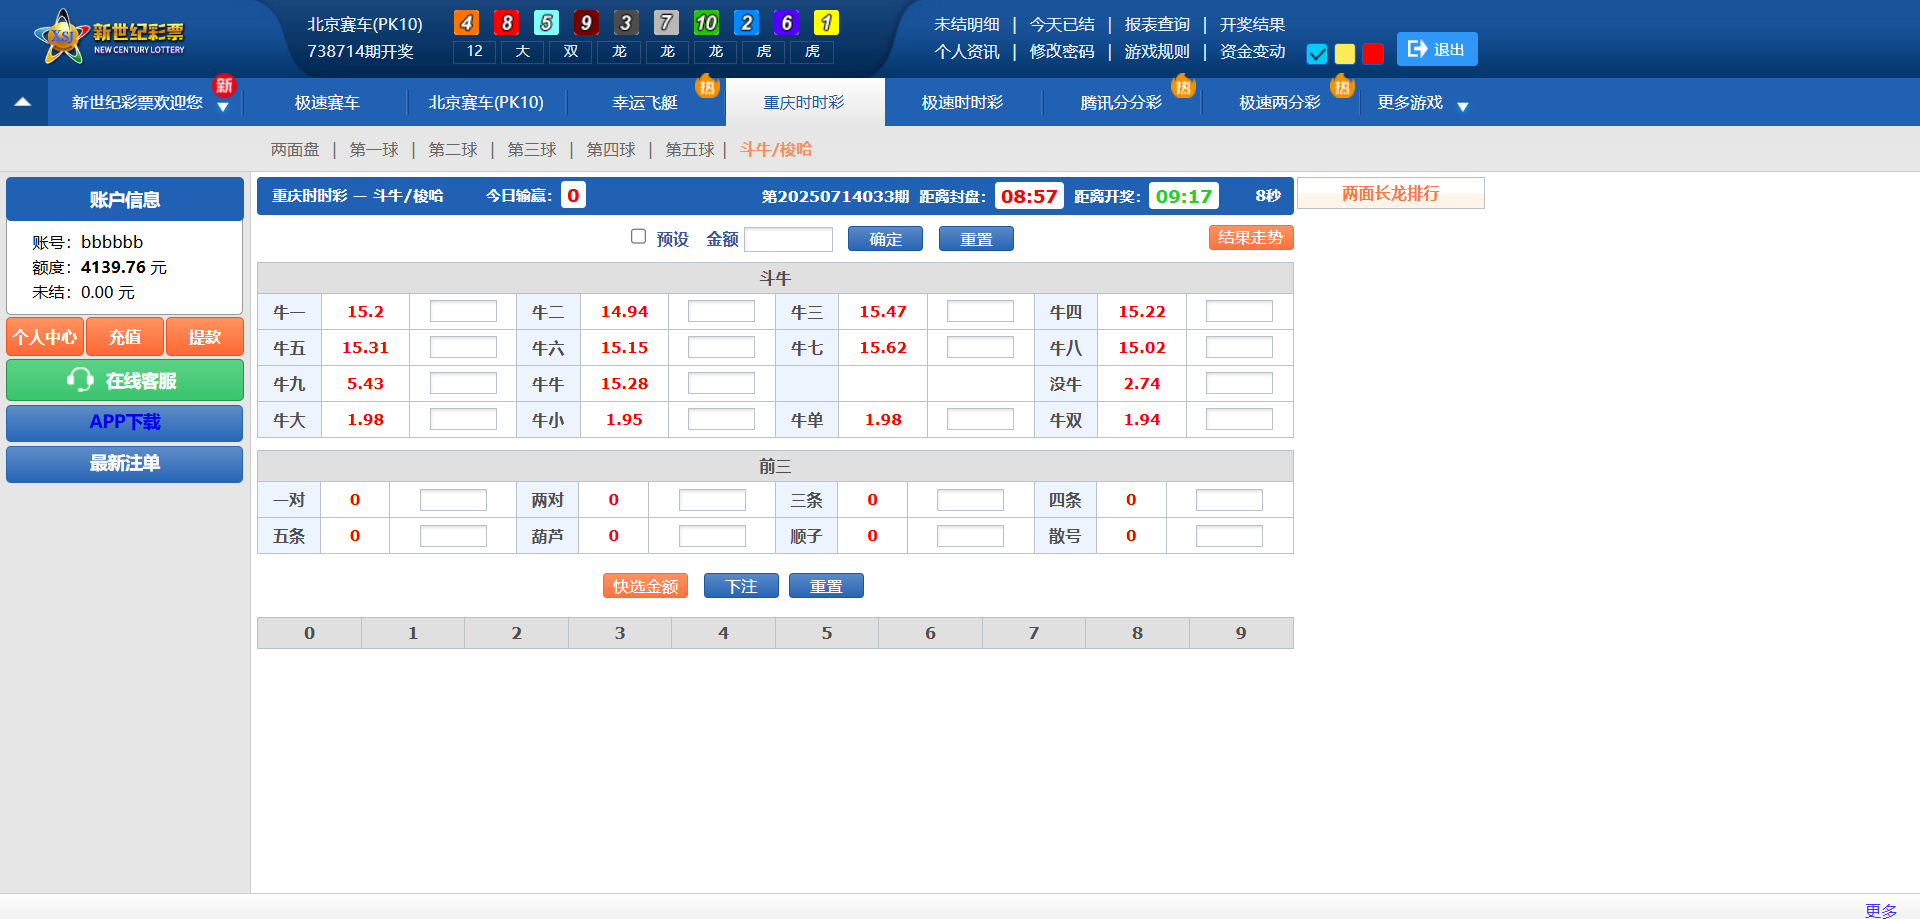Click the green number 10 result ball
Image resolution: width=1920 pixels, height=919 pixels.
point(706,23)
